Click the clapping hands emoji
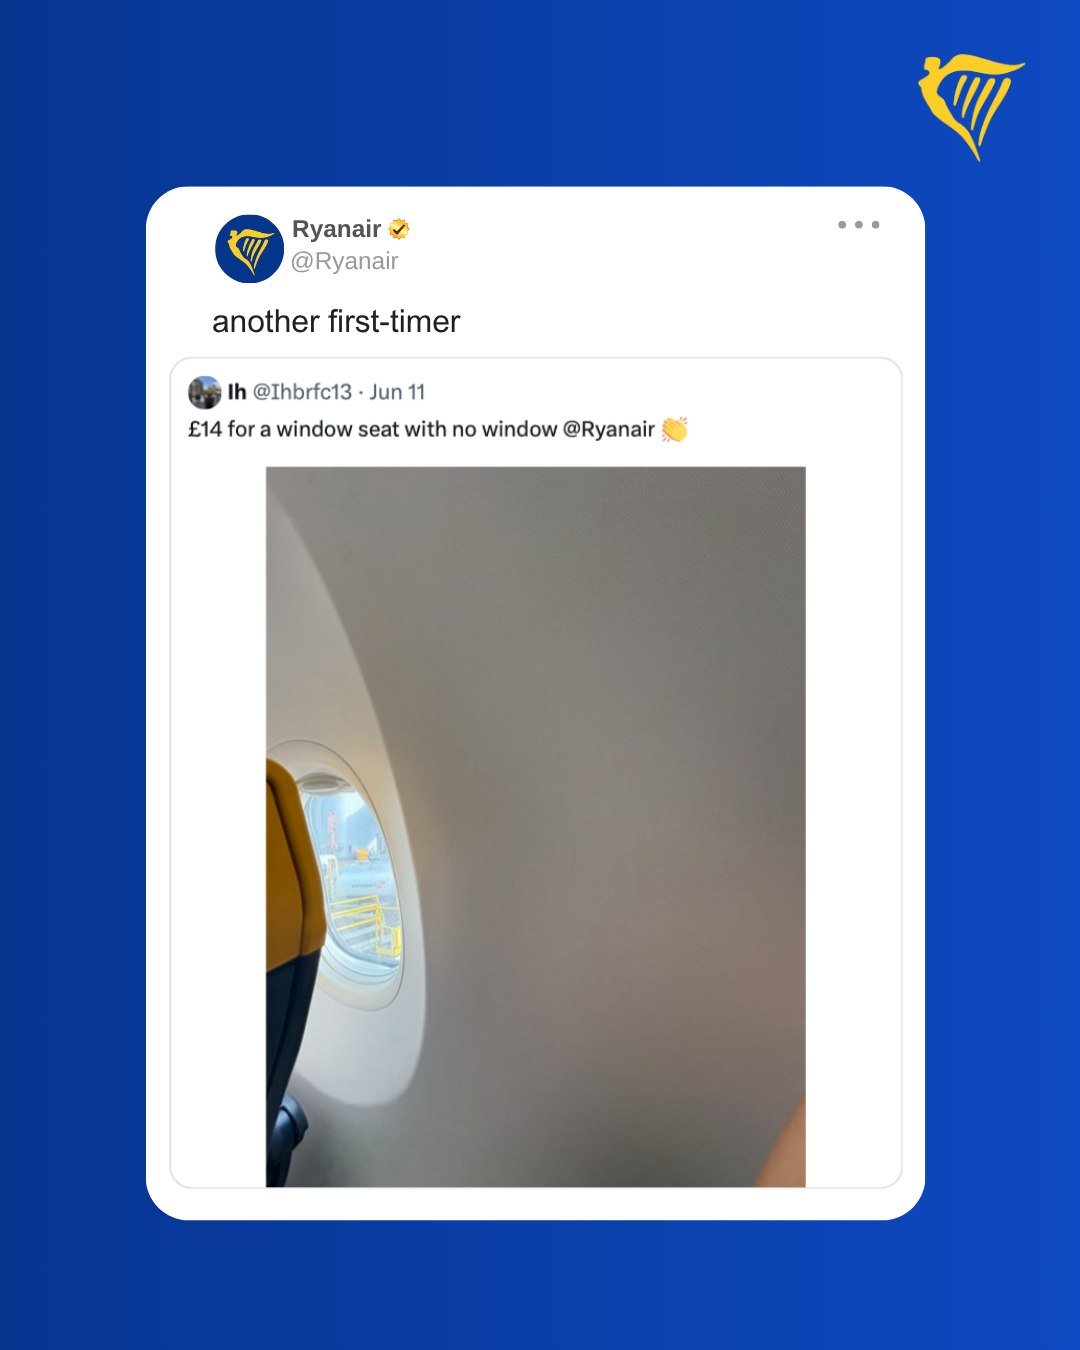 click(675, 429)
